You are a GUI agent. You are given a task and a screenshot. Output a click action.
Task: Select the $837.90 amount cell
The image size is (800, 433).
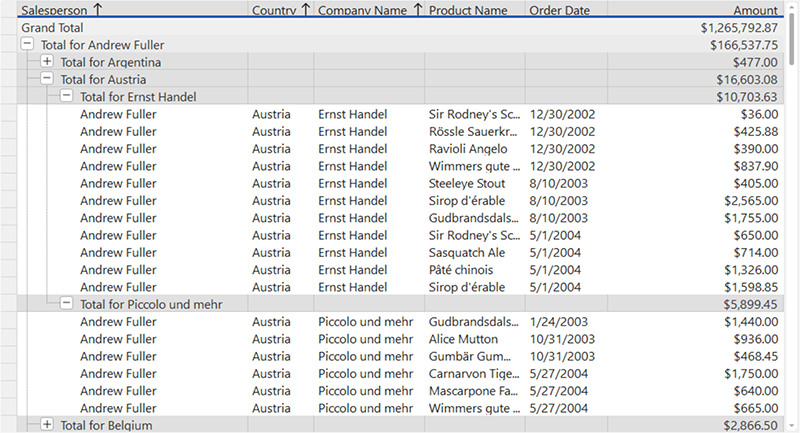click(x=695, y=166)
